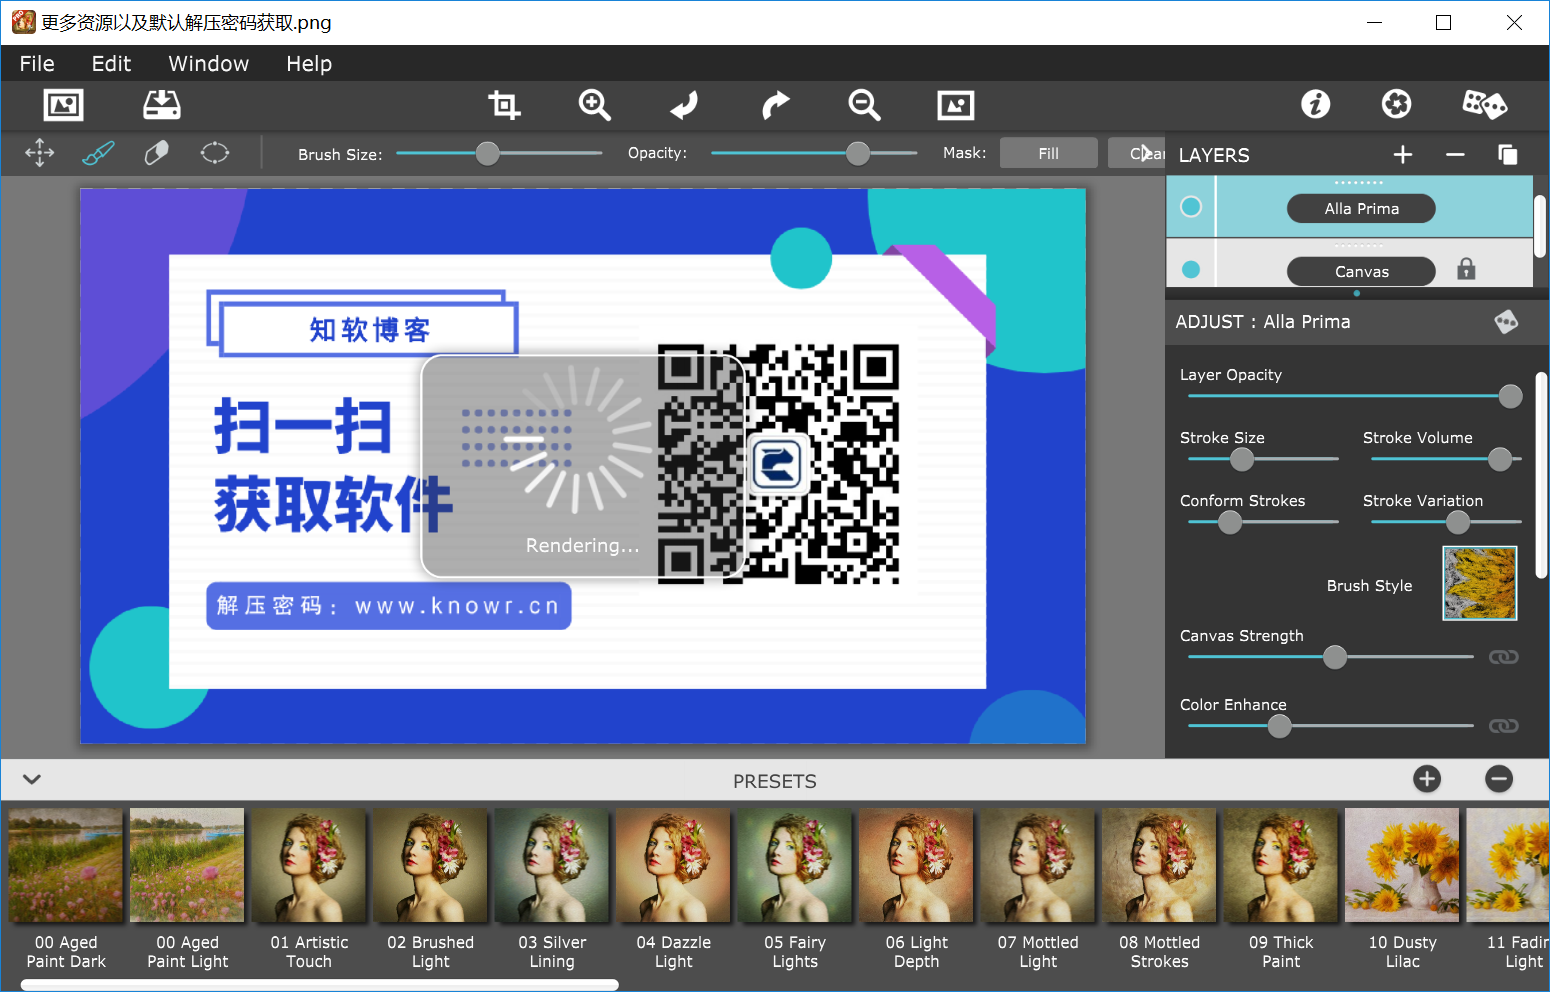Viewport: 1550px width, 992px height.
Task: Click the undo arrow icon
Action: [x=685, y=105]
